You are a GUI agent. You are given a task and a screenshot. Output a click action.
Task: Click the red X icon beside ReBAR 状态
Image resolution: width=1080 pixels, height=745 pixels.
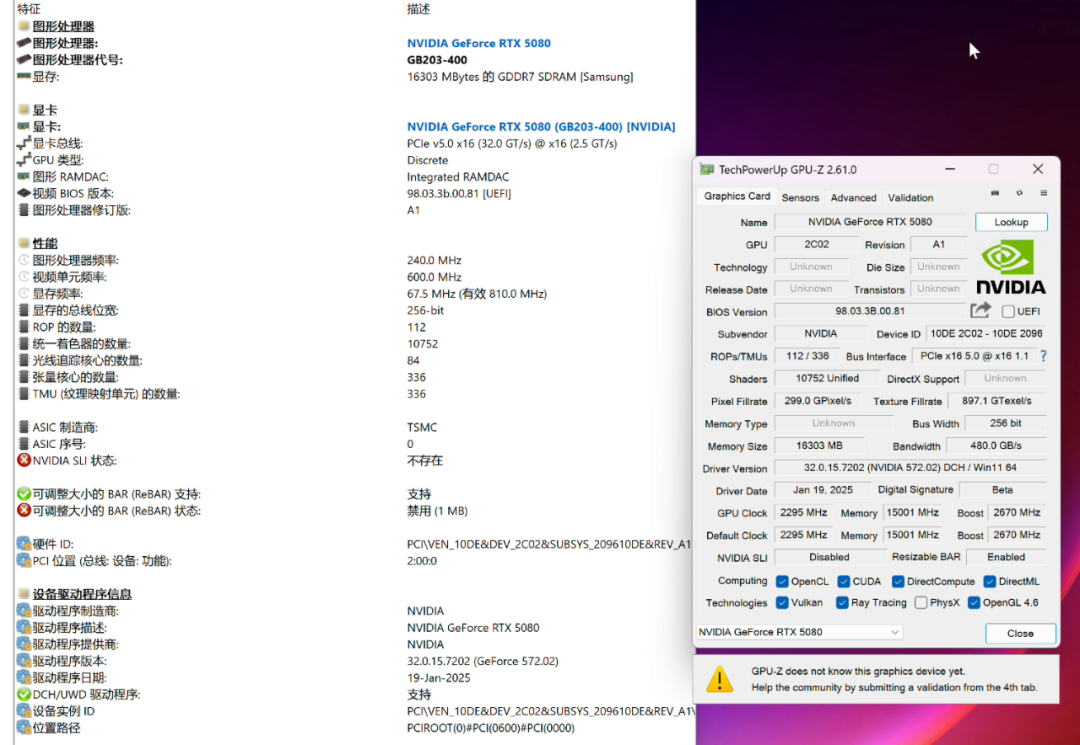click(x=23, y=510)
